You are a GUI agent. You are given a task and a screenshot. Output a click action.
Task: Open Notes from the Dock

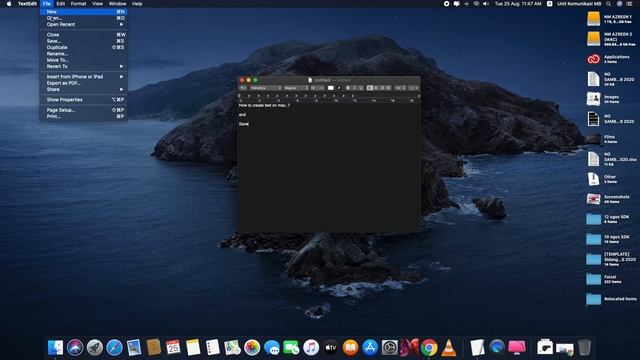coord(193,347)
